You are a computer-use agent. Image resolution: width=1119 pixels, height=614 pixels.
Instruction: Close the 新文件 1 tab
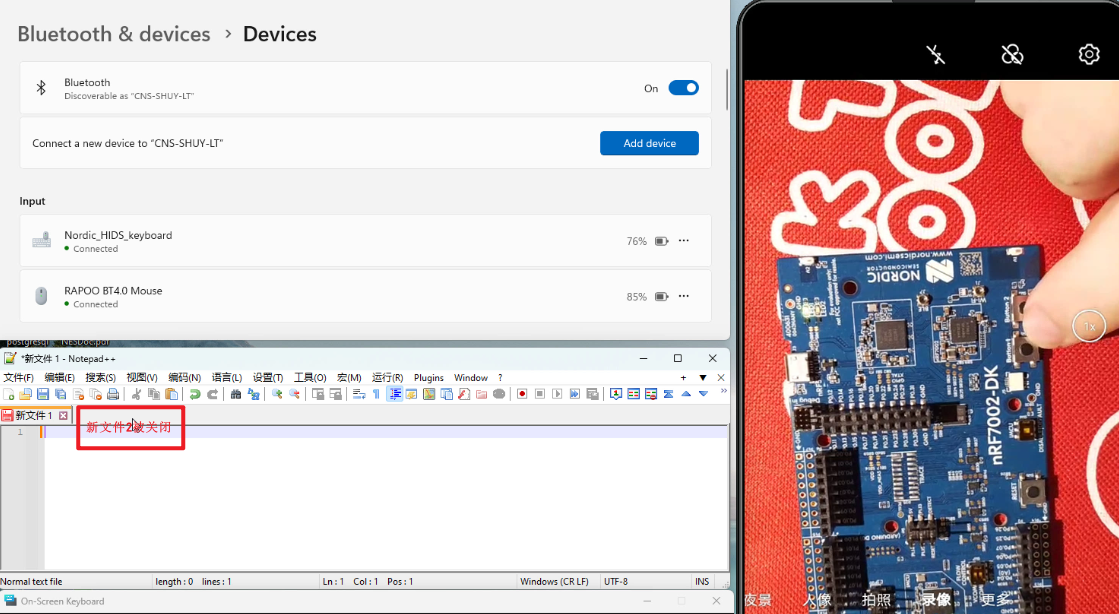click(64, 416)
